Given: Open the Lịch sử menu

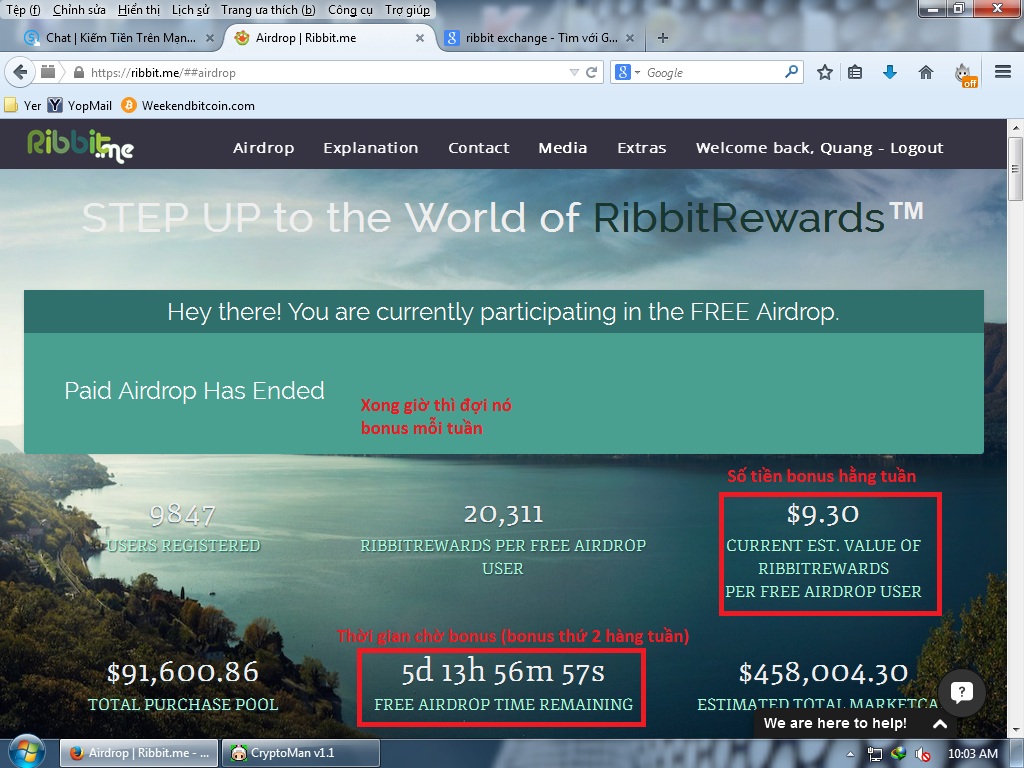Looking at the screenshot, I should point(191,10).
